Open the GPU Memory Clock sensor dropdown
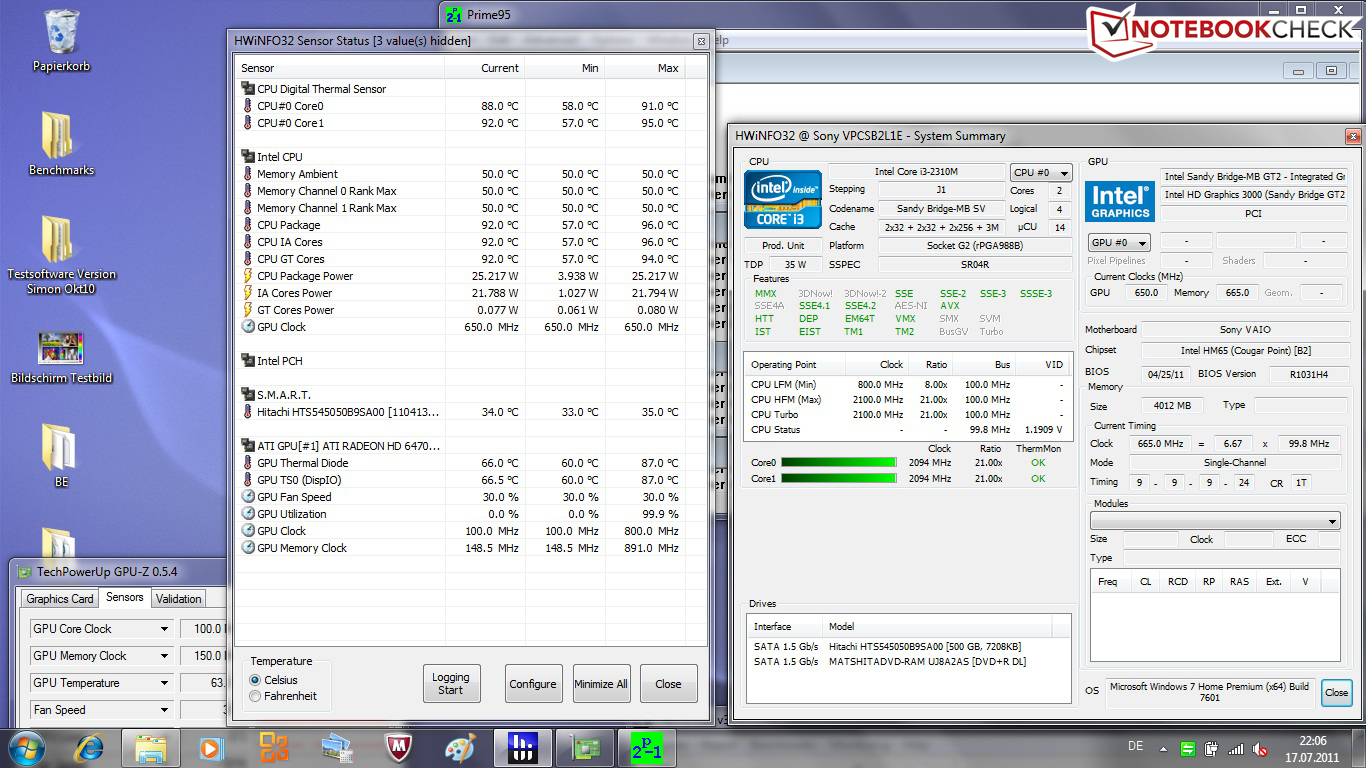Screen dimensions: 1366x768 100,656
